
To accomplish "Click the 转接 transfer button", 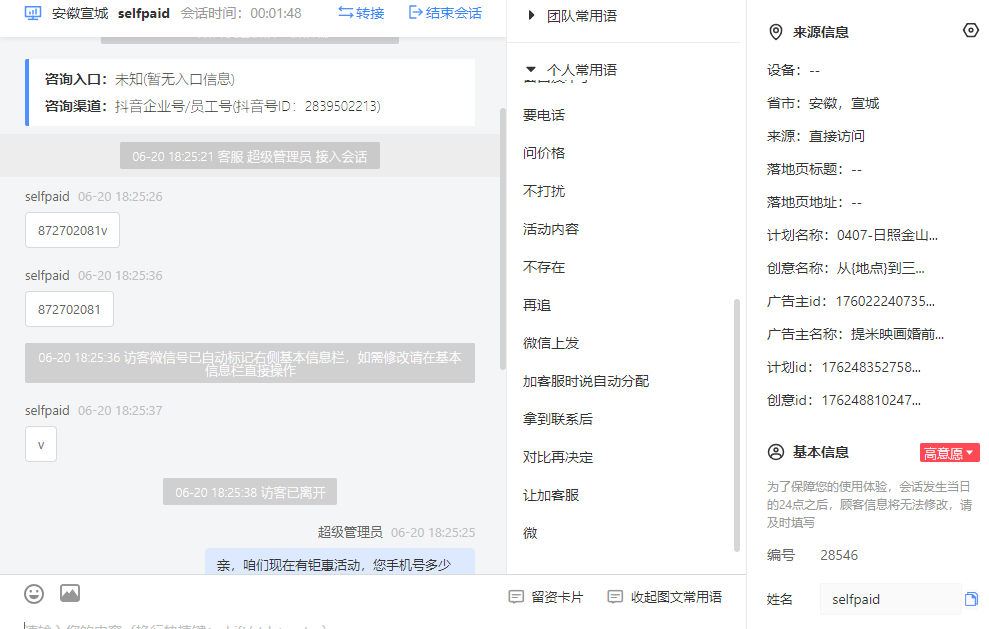I will point(361,13).
